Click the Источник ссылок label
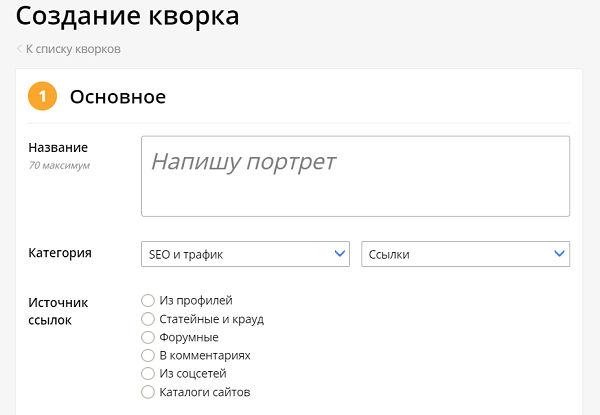Screen dimensions: 600x415 [58, 311]
